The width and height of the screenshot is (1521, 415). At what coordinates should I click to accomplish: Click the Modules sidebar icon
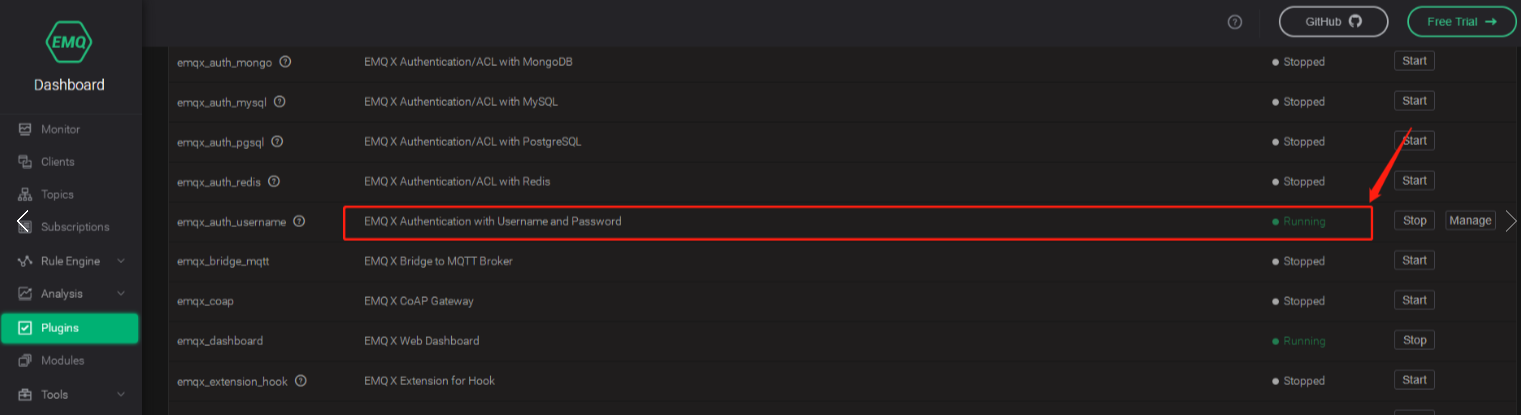click(x=25, y=360)
